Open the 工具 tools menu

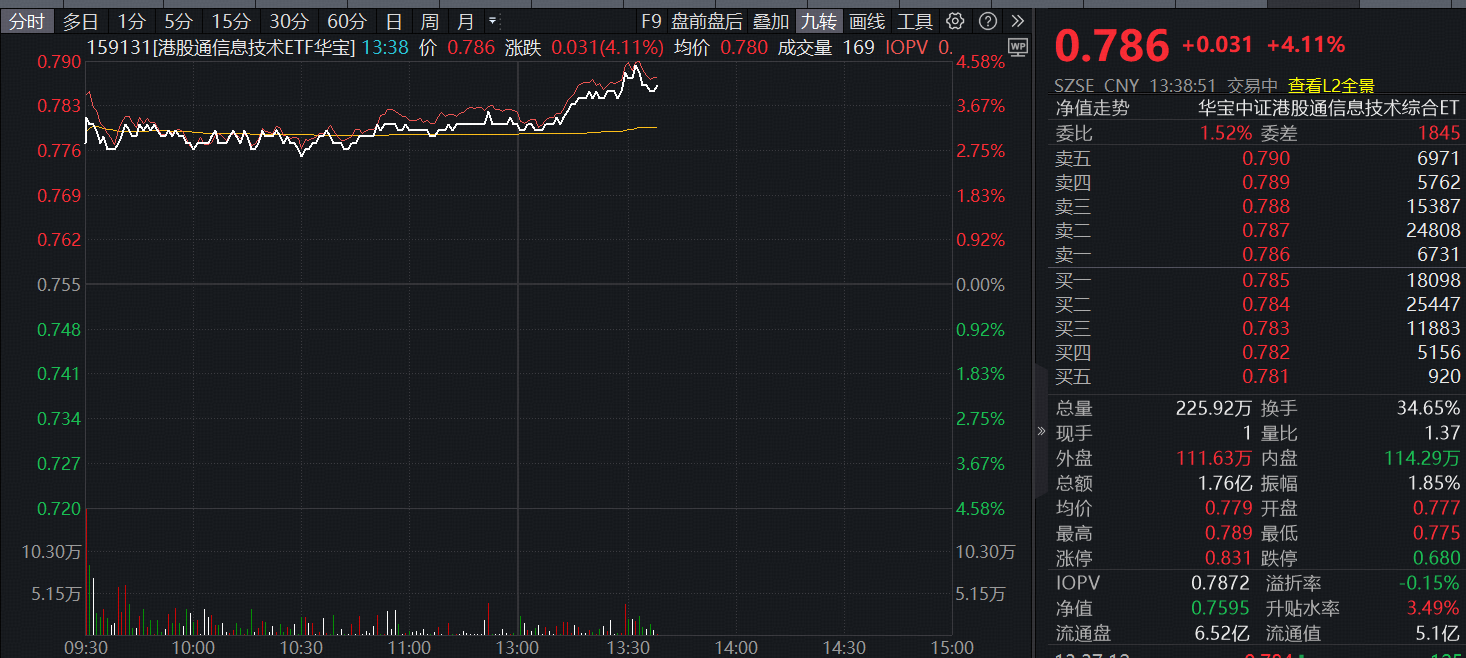coord(914,21)
